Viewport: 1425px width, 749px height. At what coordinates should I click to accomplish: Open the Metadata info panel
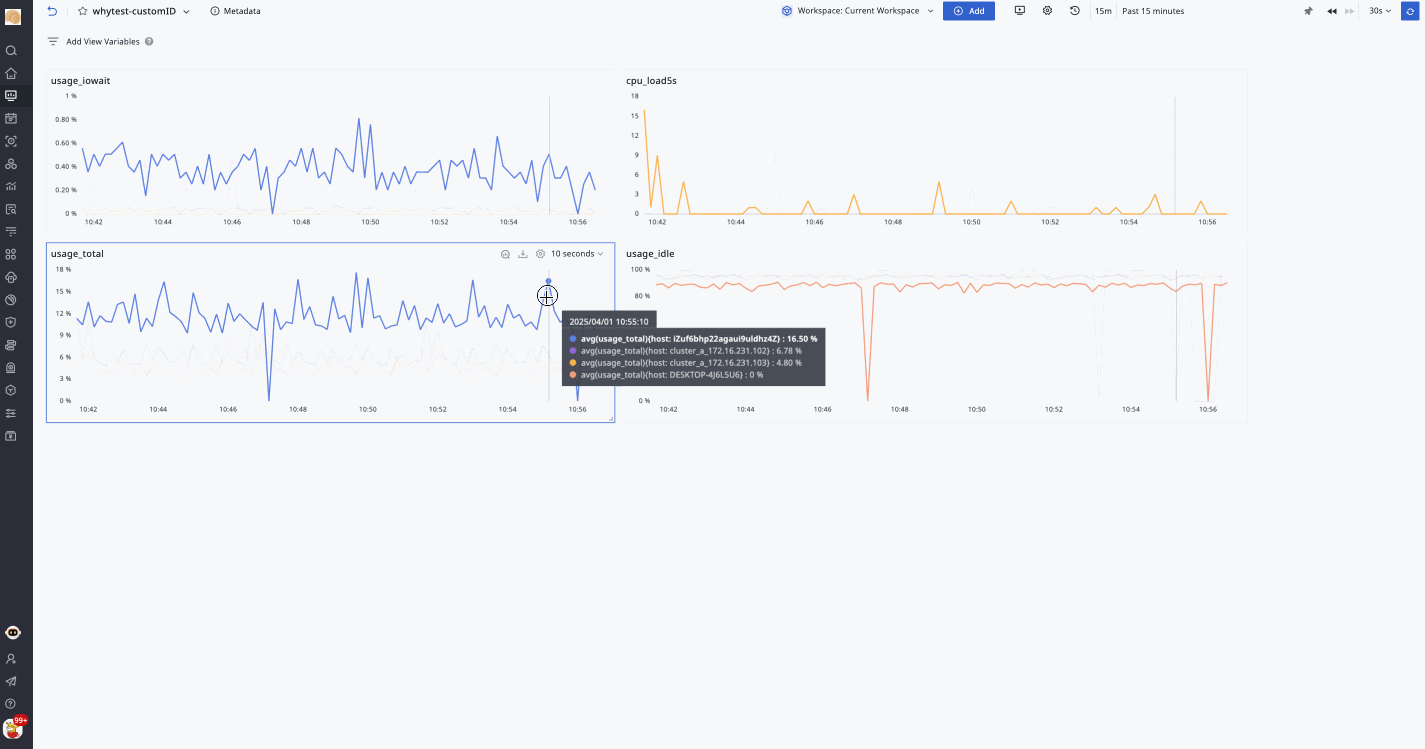pyautogui.click(x=236, y=11)
